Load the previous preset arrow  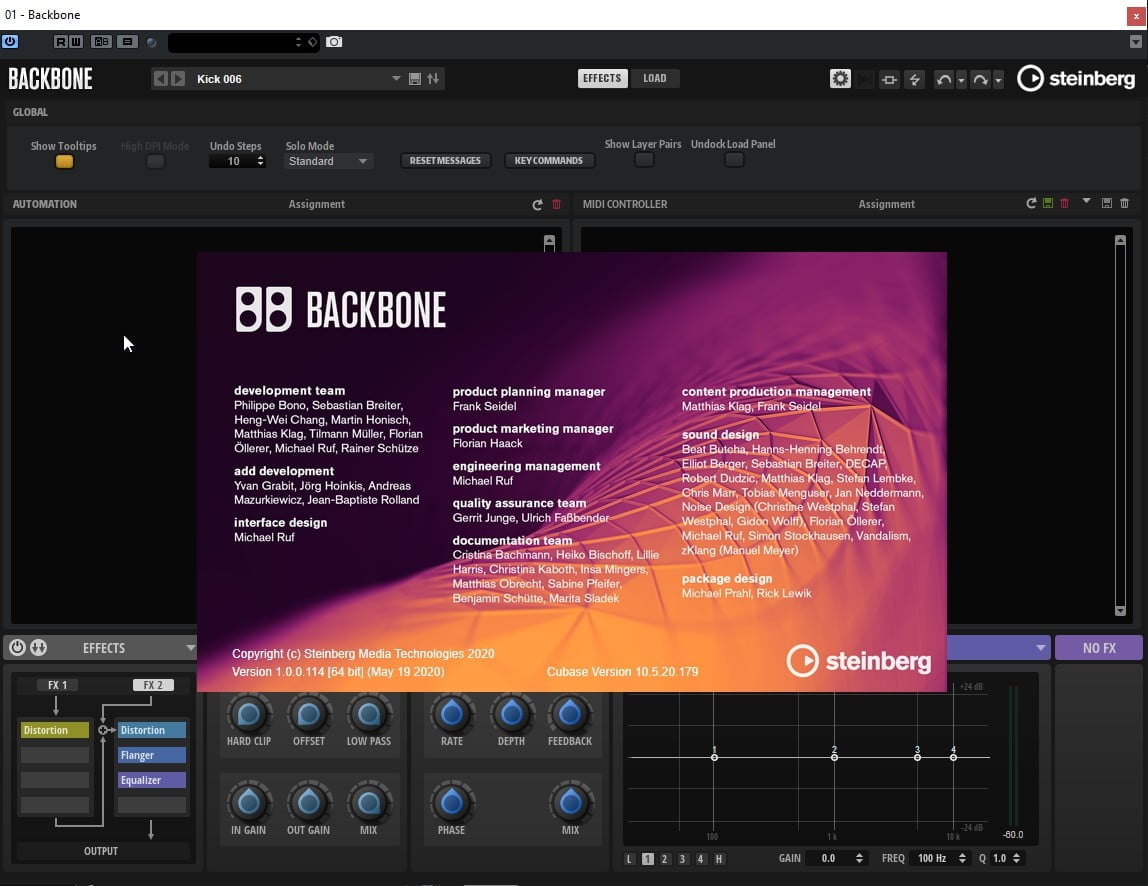[160, 78]
